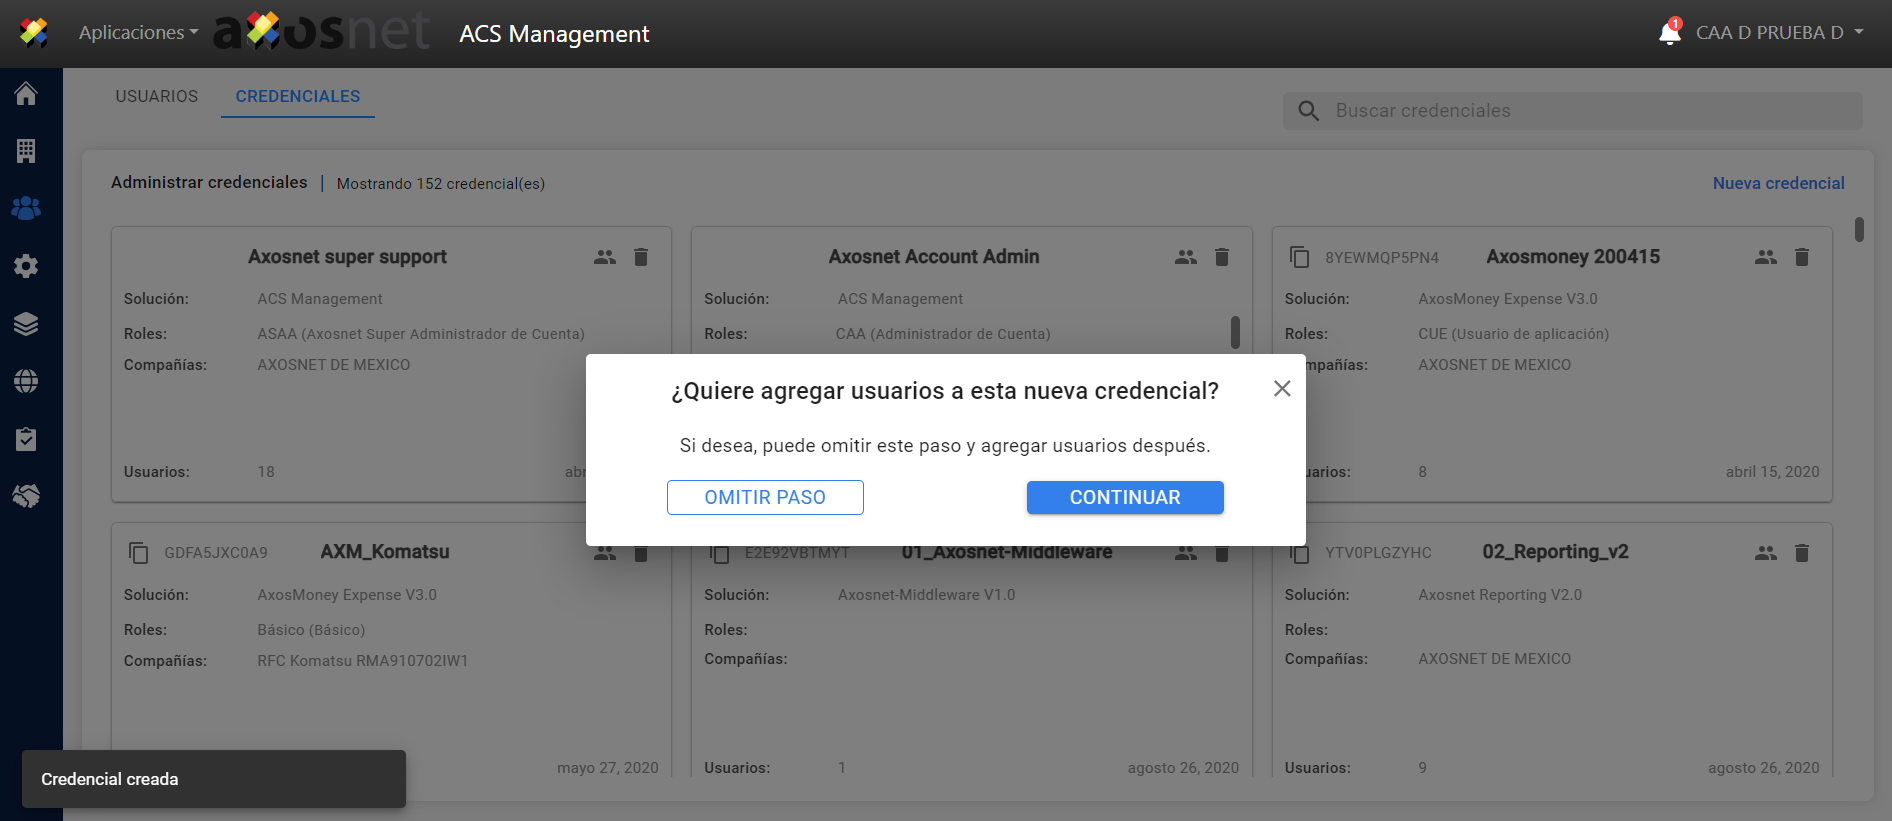1892x821 pixels.
Task: Click the Nueva credencial link
Action: (1778, 183)
